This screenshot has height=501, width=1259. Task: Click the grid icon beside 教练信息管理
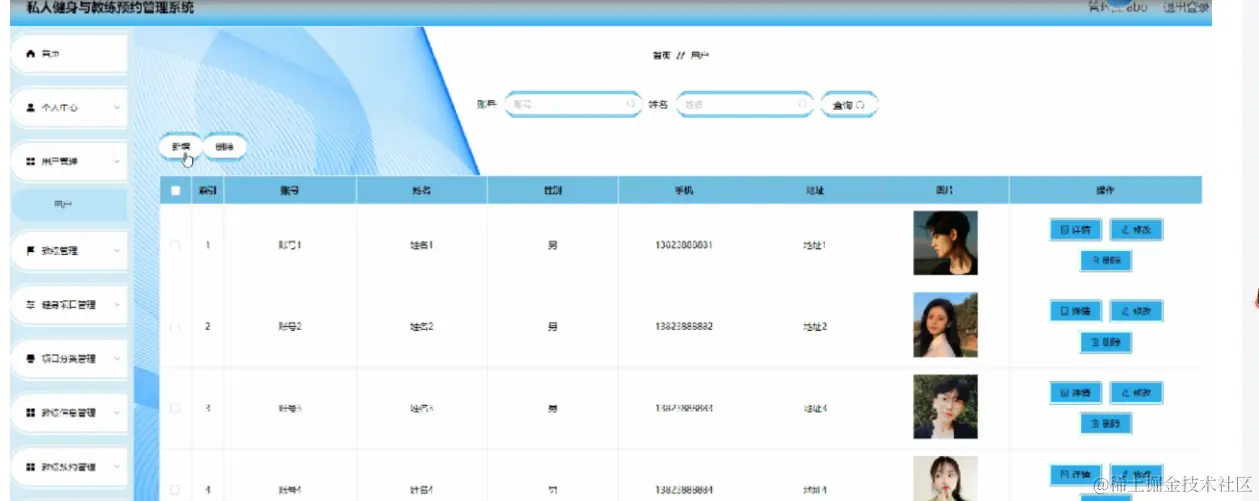coord(30,412)
